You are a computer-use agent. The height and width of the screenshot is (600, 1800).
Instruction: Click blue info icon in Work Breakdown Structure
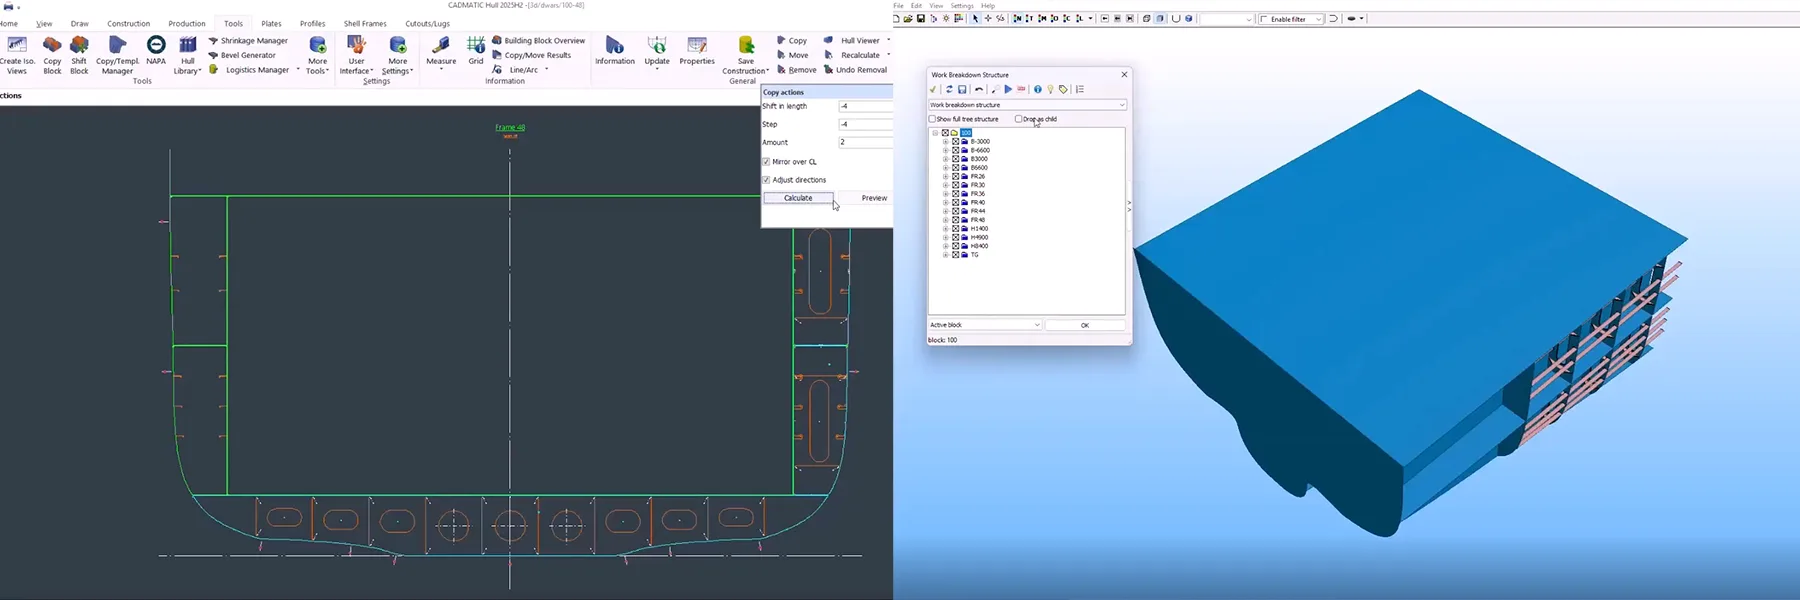click(1037, 89)
